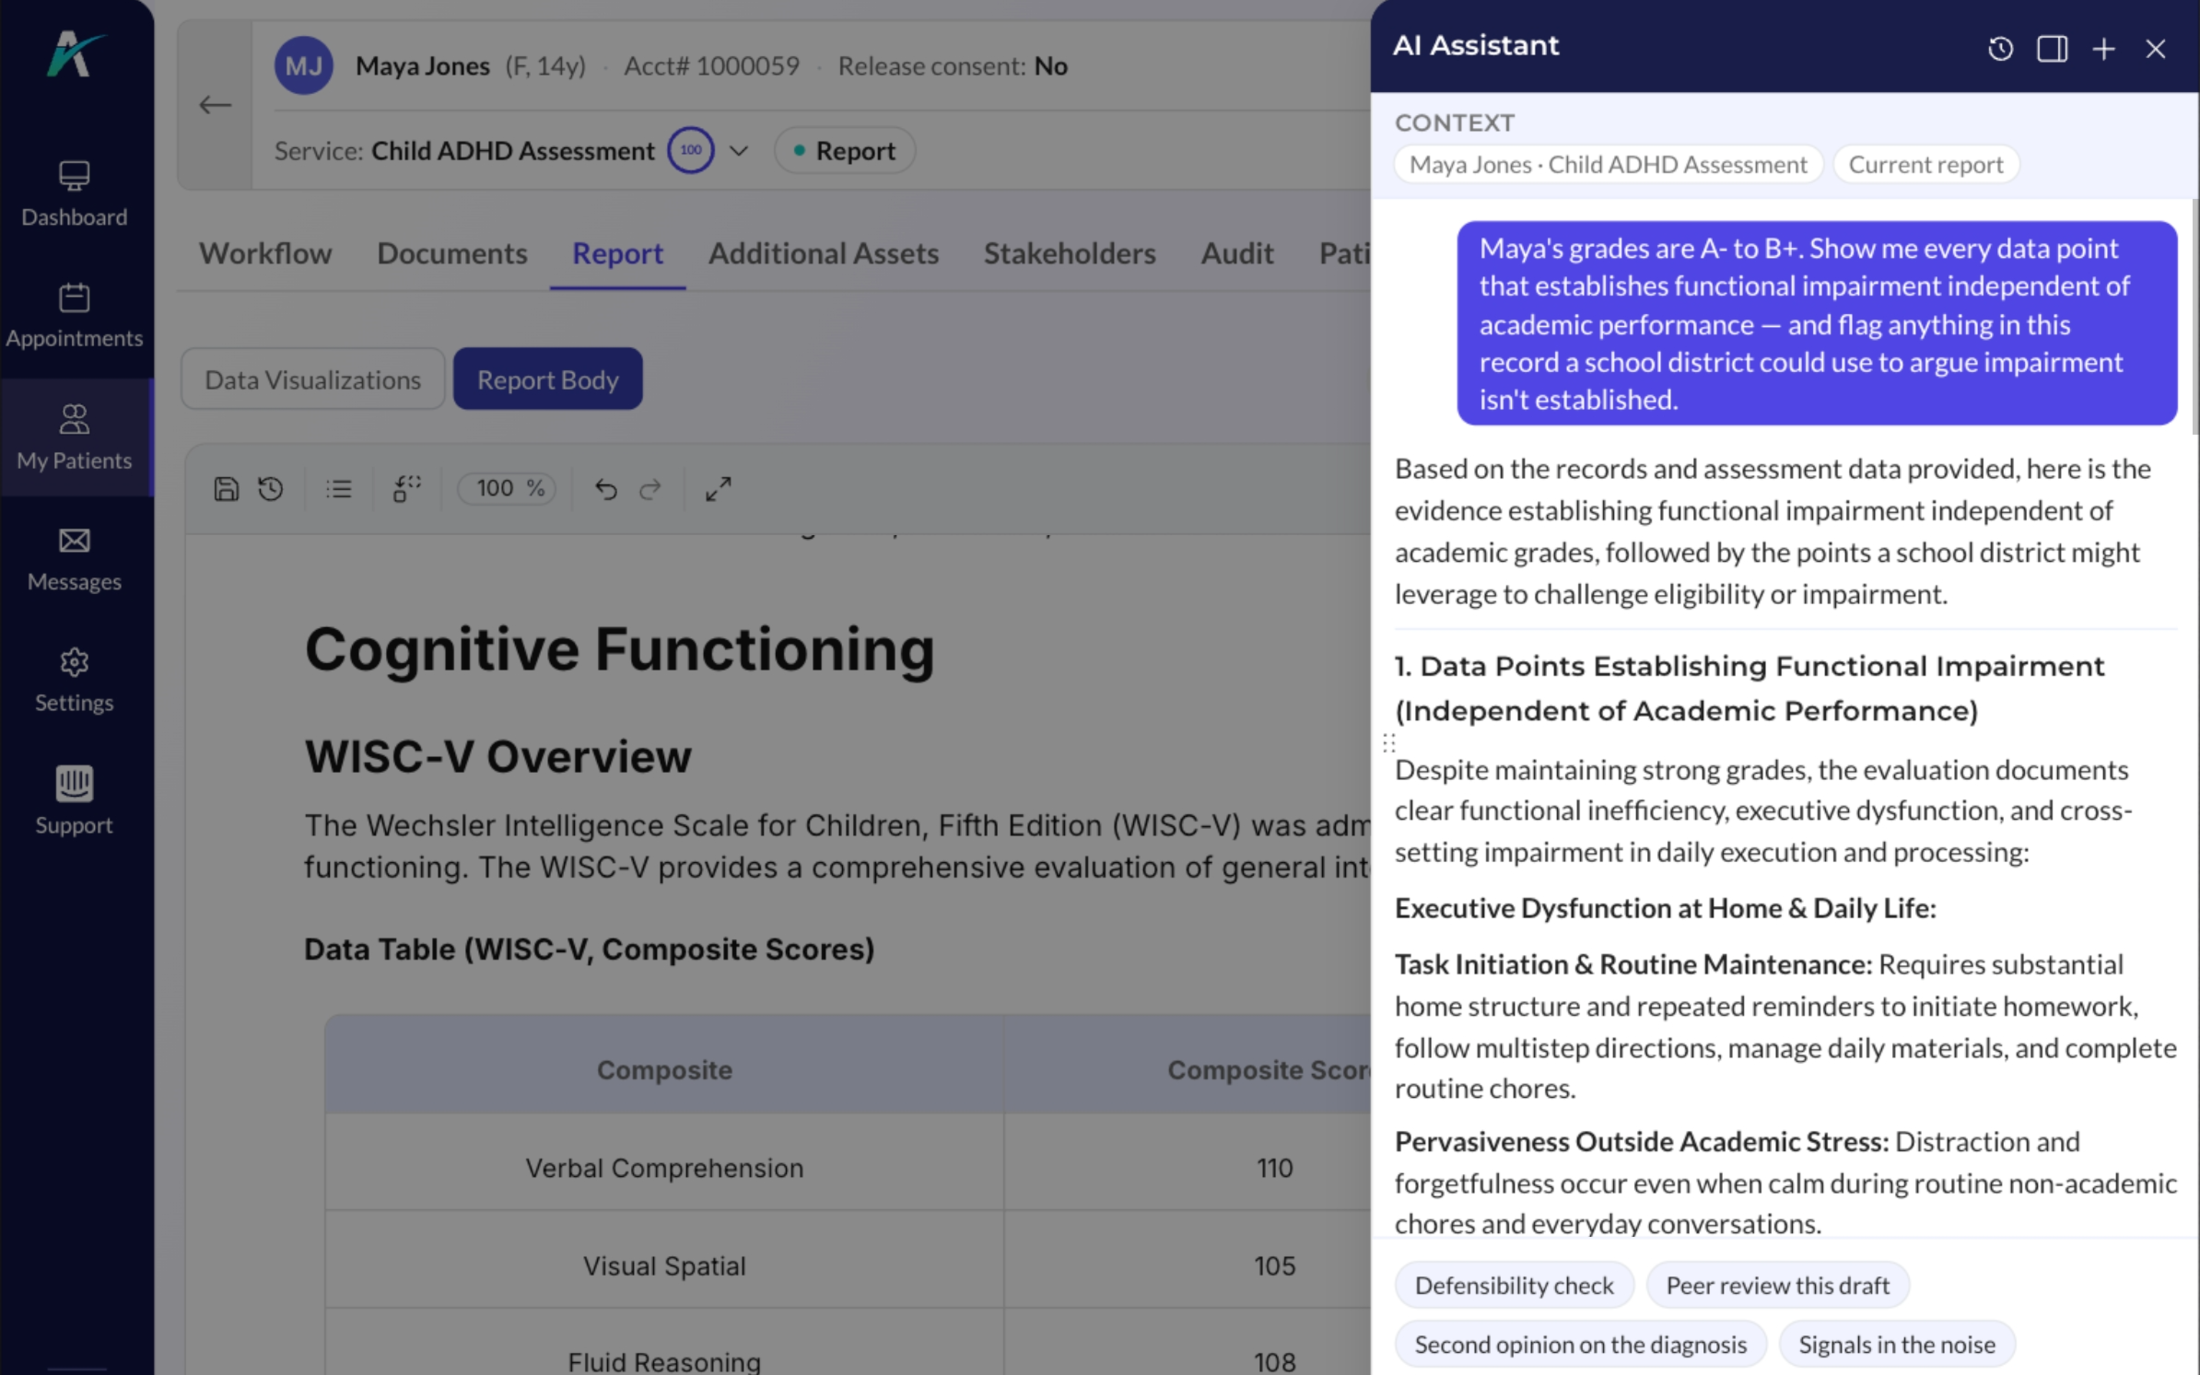Choose the Defensibility check suggestion

(1514, 1285)
